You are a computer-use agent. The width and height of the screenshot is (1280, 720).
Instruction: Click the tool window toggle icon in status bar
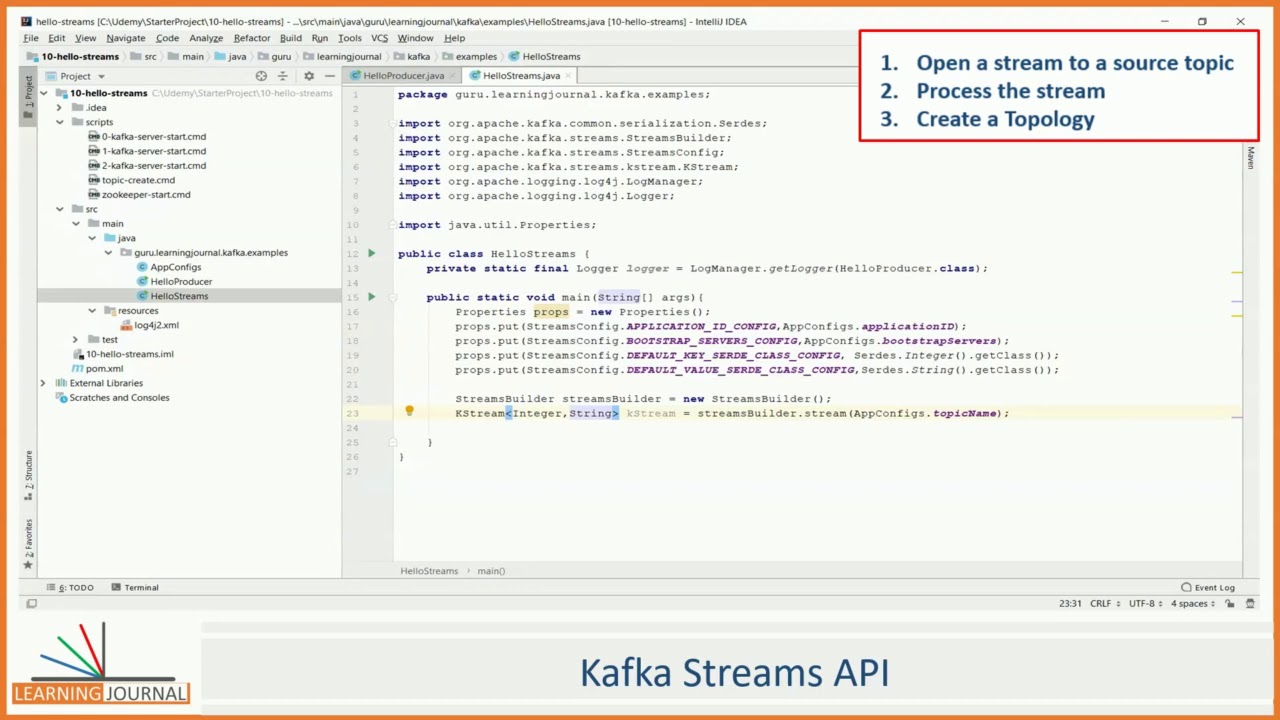coord(31,604)
